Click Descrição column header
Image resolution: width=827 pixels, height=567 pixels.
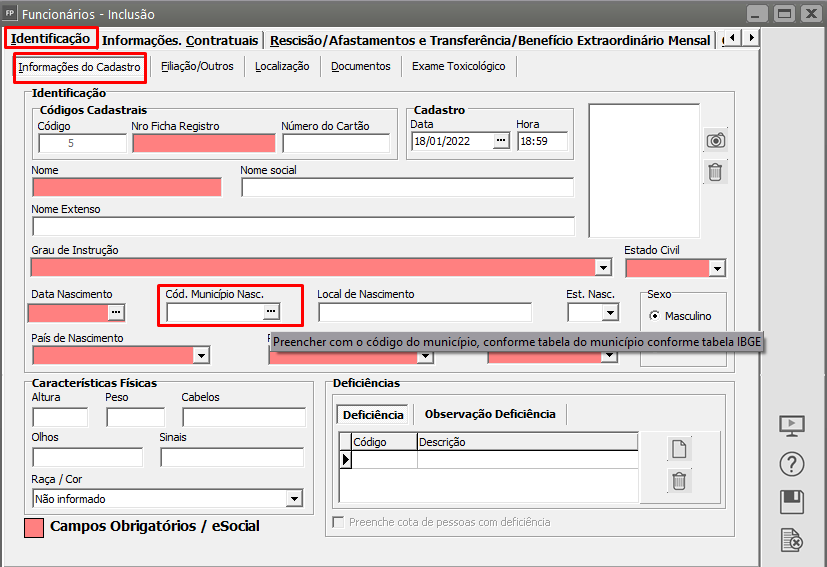(527, 442)
